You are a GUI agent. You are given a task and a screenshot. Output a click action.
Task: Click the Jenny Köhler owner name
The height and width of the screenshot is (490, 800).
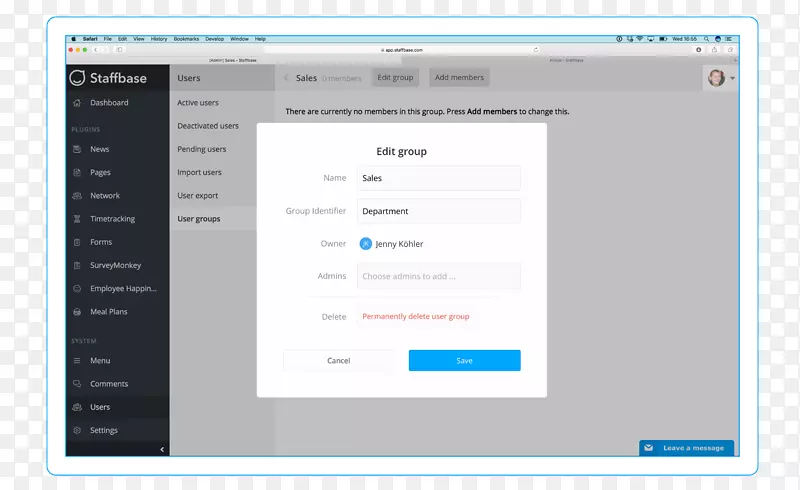coord(399,244)
